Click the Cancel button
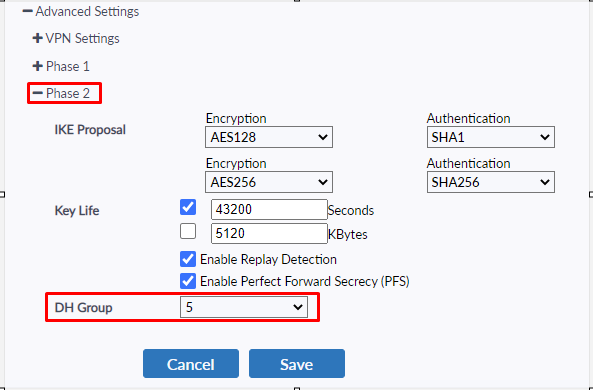 [191, 364]
